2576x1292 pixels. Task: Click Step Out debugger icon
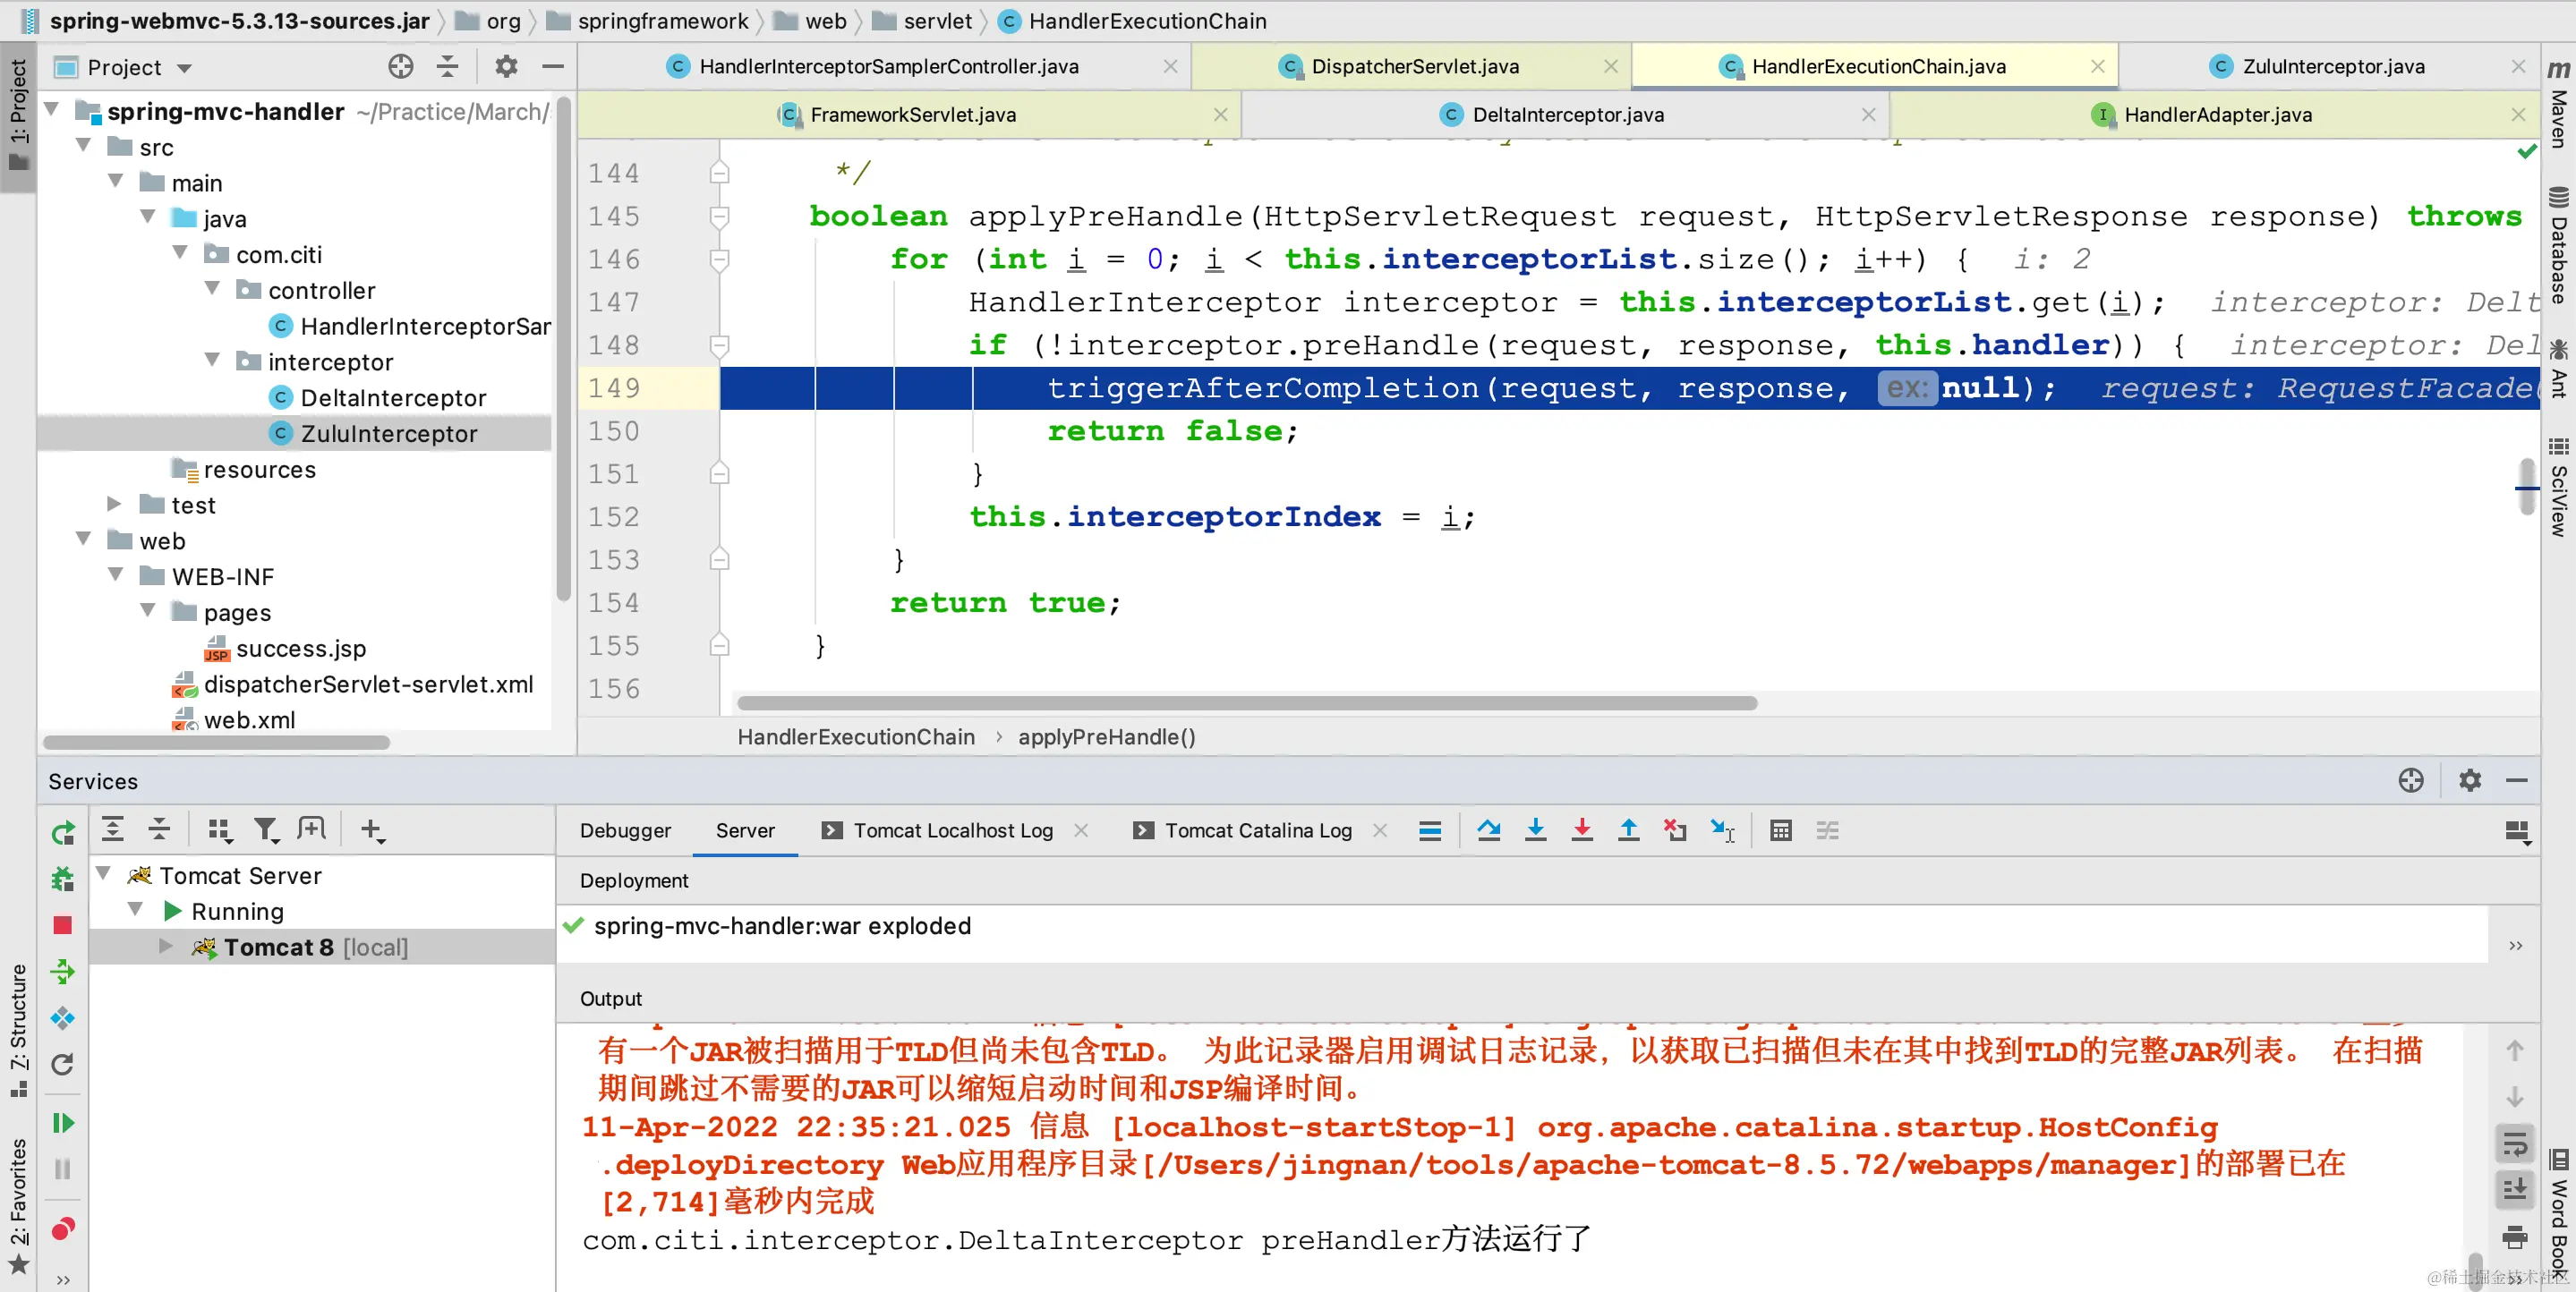pos(1628,830)
